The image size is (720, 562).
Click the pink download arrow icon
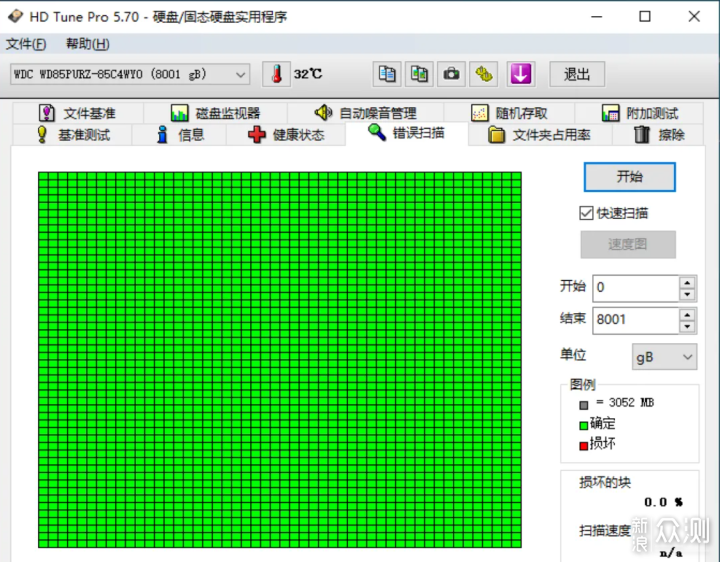(521, 74)
